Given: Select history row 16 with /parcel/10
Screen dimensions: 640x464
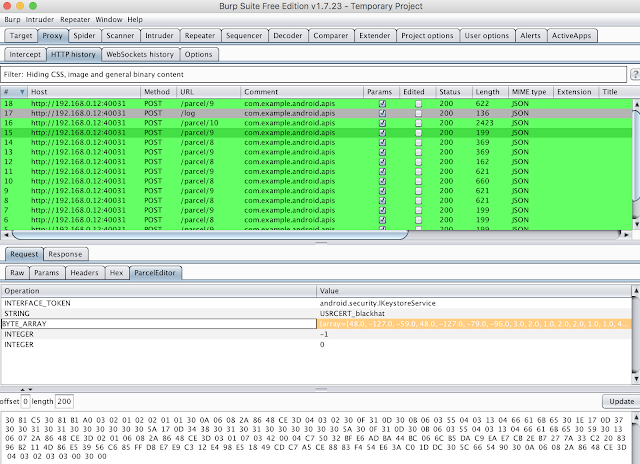Looking at the screenshot, I should tap(316, 123).
